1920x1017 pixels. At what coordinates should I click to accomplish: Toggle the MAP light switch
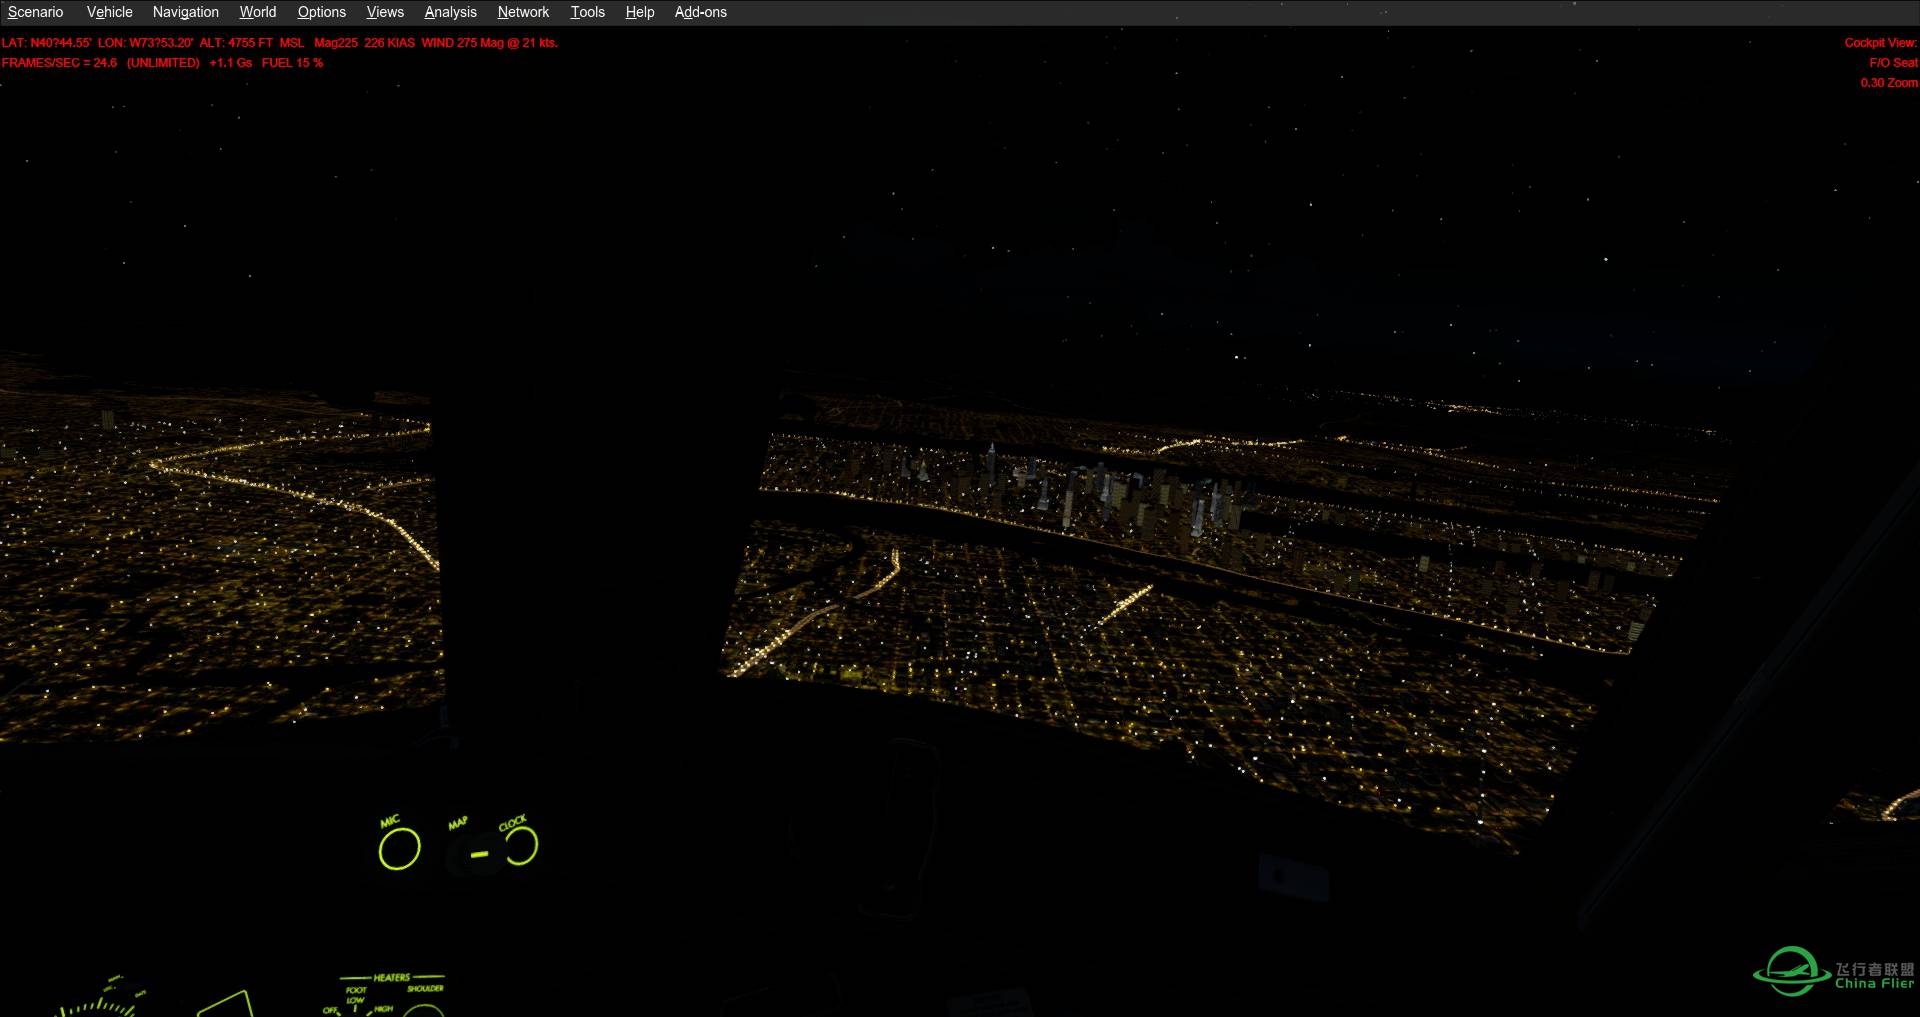click(480, 855)
